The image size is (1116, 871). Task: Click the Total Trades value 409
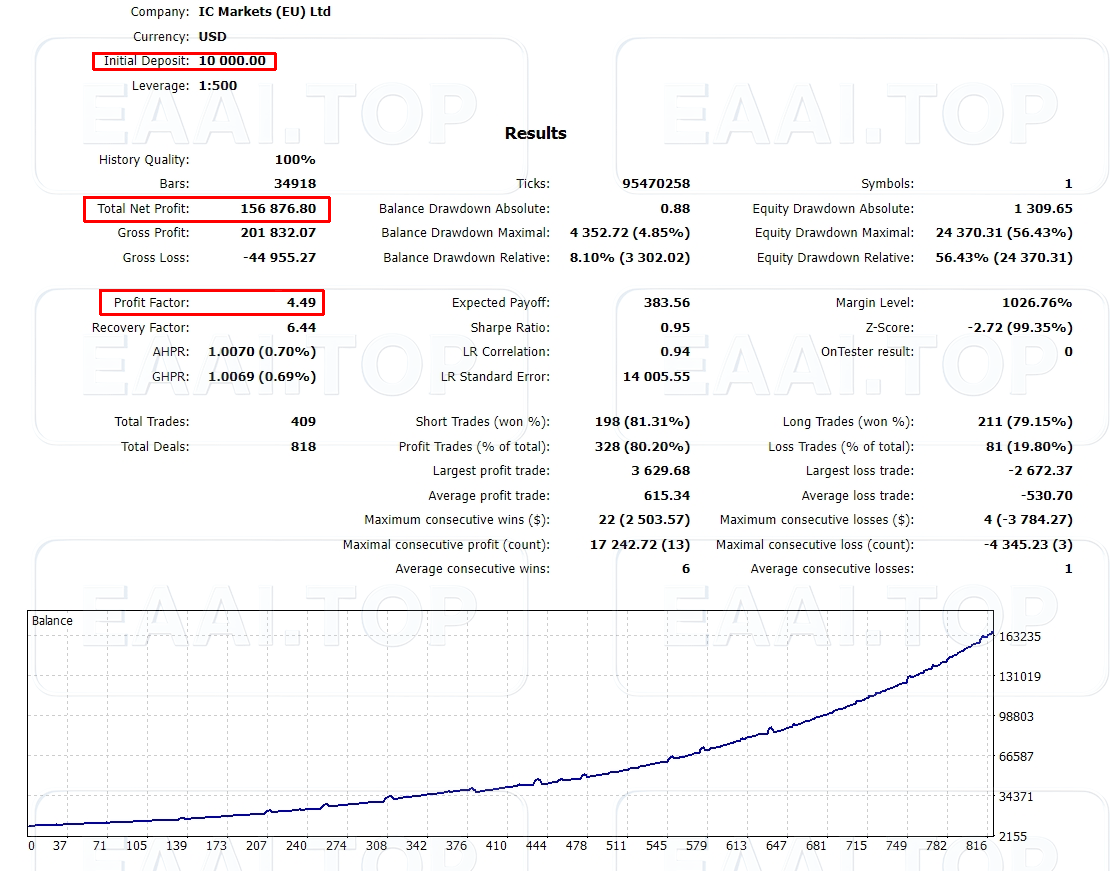303,422
